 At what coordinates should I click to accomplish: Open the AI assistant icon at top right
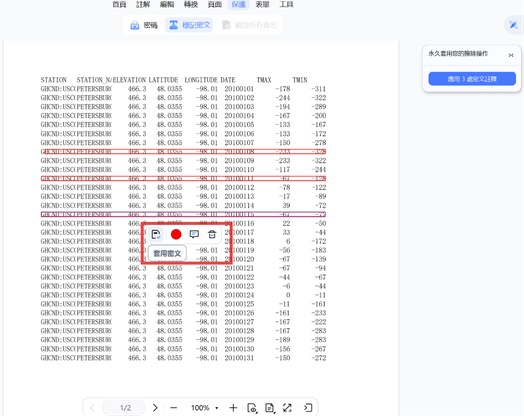point(513,24)
